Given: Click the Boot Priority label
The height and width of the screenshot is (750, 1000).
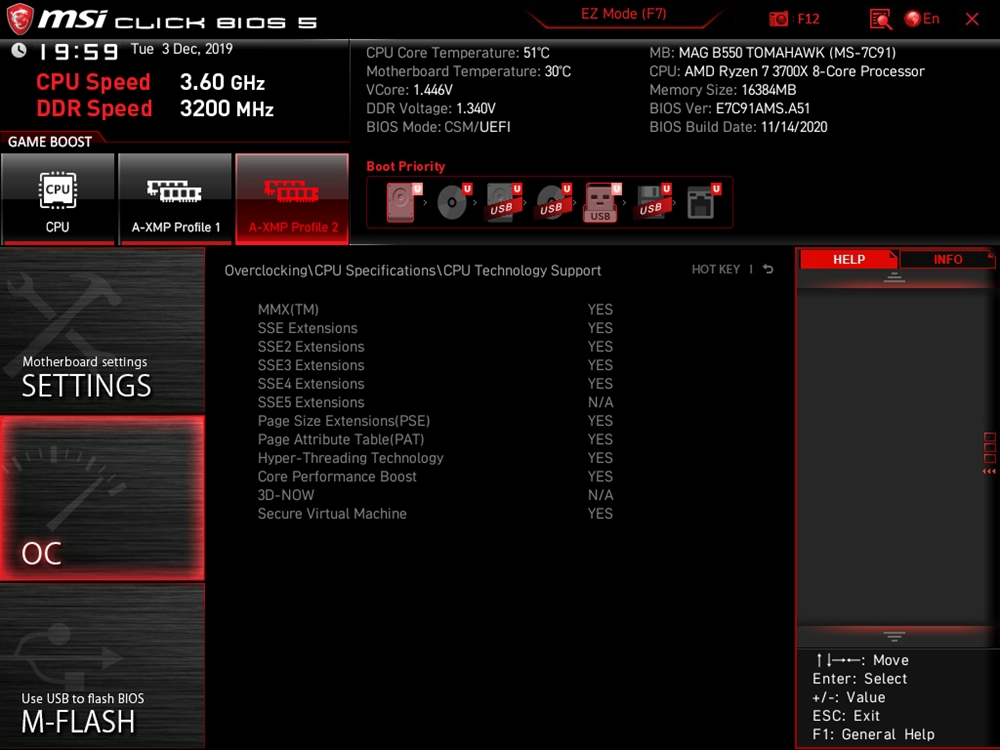Looking at the screenshot, I should click(406, 166).
